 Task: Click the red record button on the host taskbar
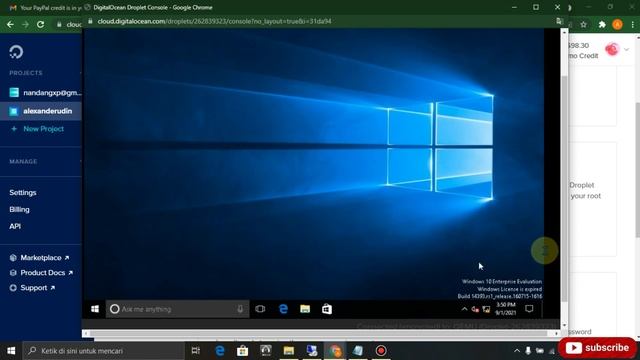click(381, 351)
